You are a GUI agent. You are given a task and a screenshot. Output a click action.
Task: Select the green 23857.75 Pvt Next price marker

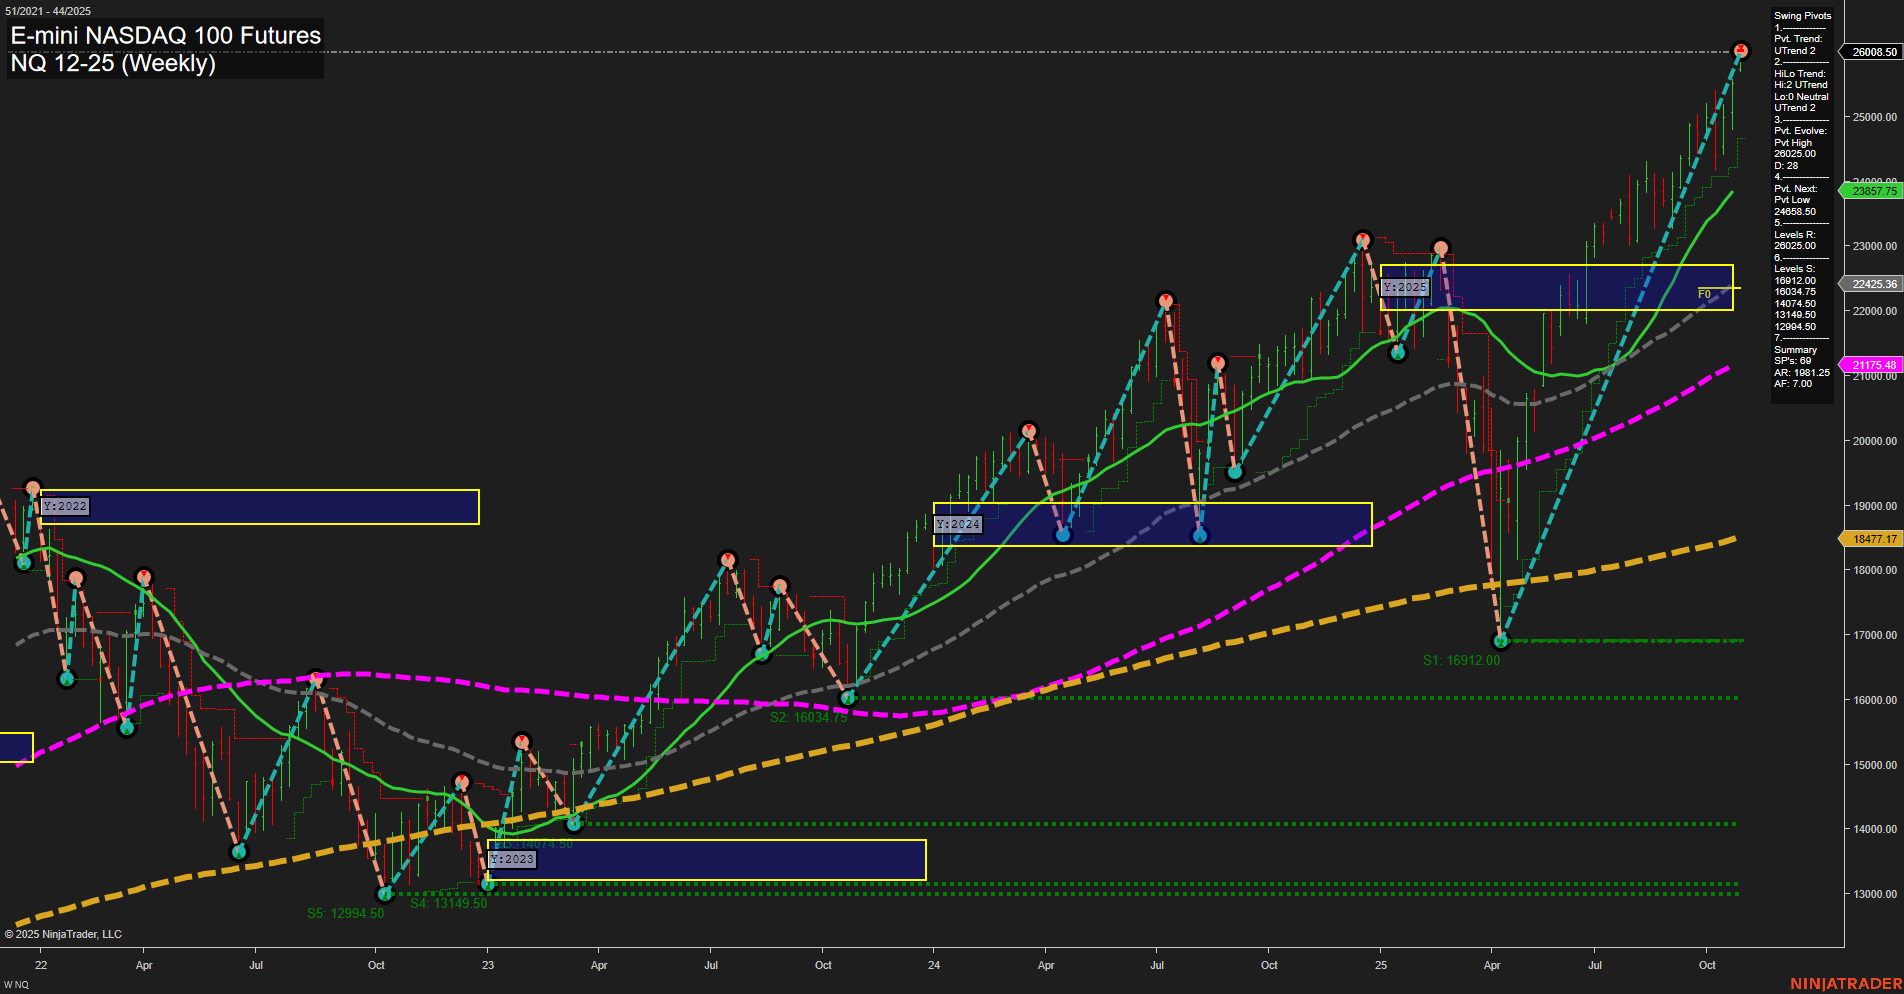click(1874, 190)
